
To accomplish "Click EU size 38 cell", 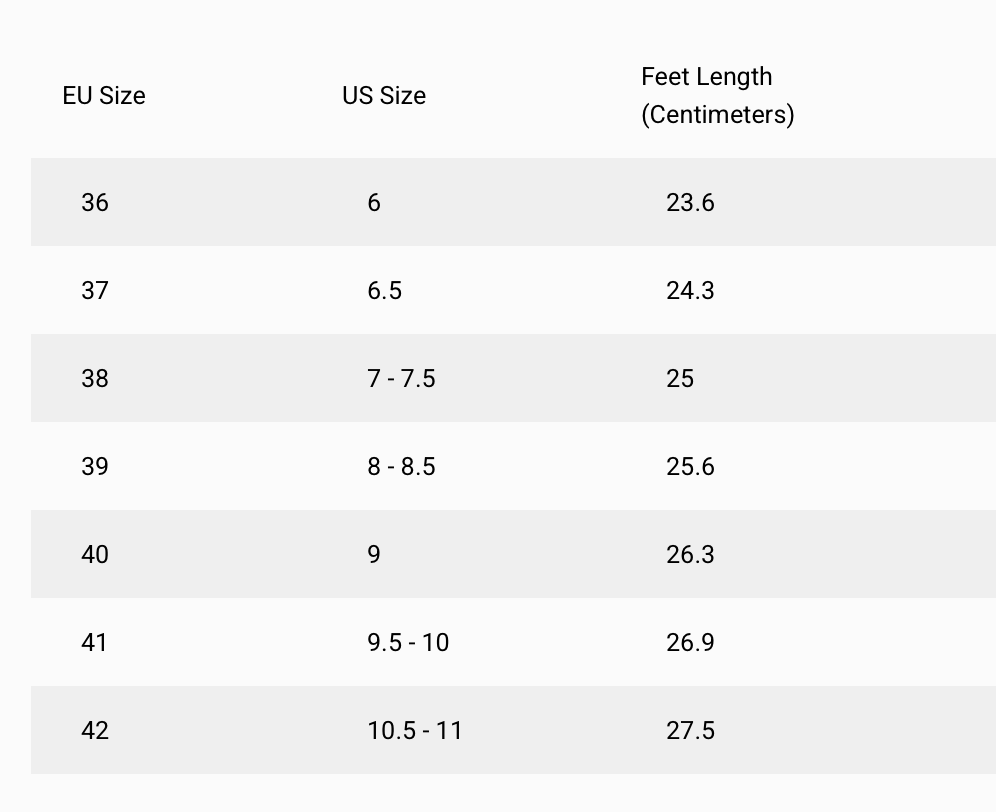I will click(x=95, y=379).
